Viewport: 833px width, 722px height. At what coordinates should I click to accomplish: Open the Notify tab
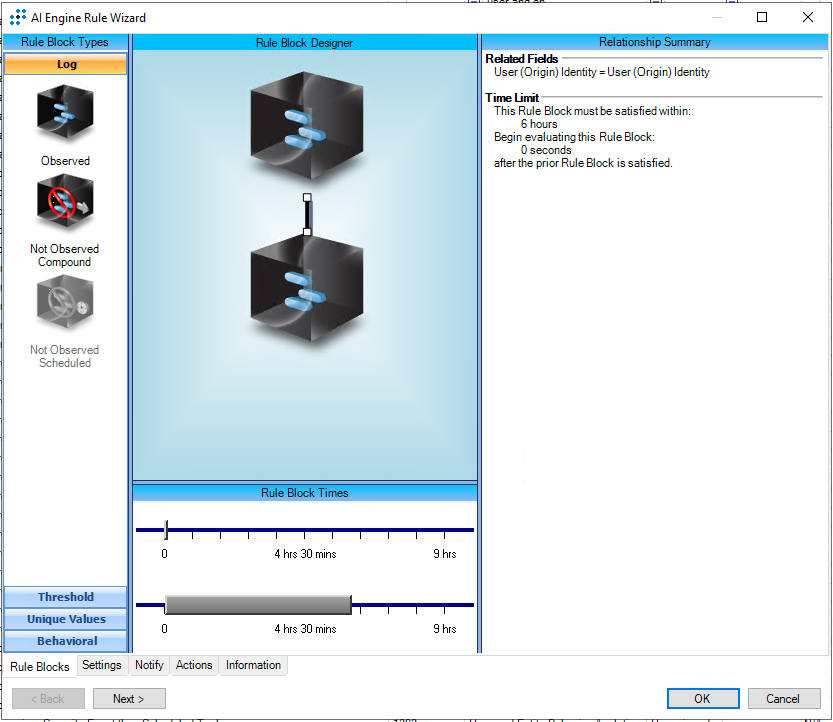click(x=149, y=665)
